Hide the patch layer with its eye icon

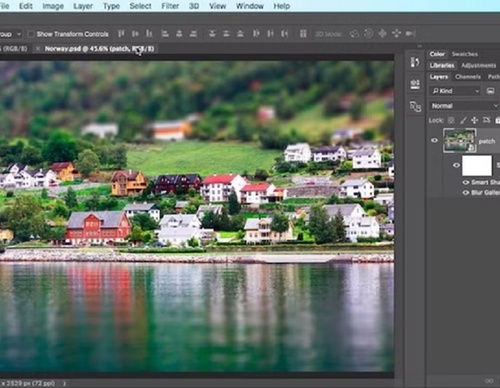[434, 140]
